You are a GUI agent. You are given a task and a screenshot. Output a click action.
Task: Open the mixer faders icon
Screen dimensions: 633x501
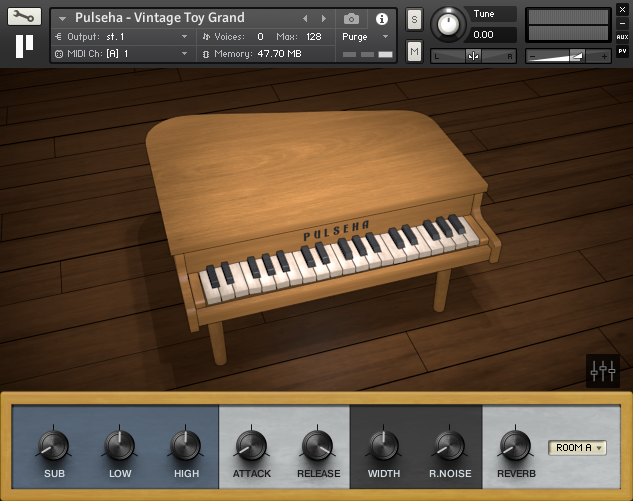coord(603,371)
